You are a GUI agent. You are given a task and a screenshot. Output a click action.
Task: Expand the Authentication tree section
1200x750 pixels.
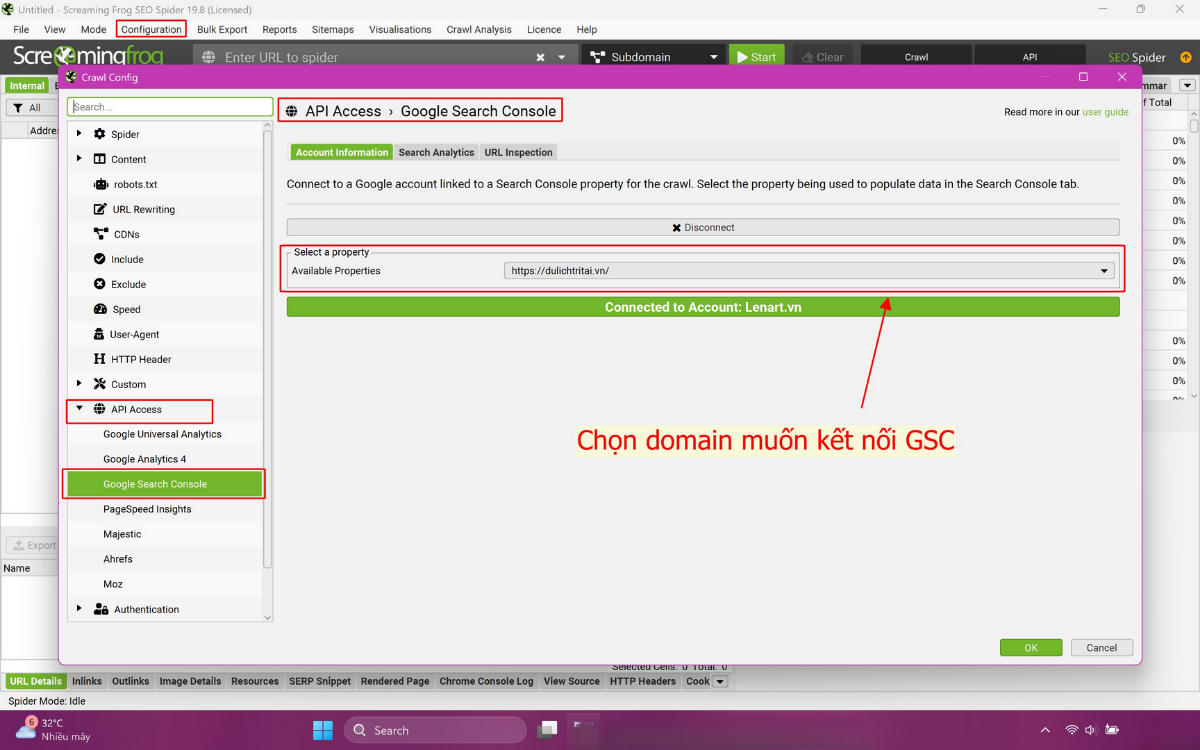(x=79, y=609)
